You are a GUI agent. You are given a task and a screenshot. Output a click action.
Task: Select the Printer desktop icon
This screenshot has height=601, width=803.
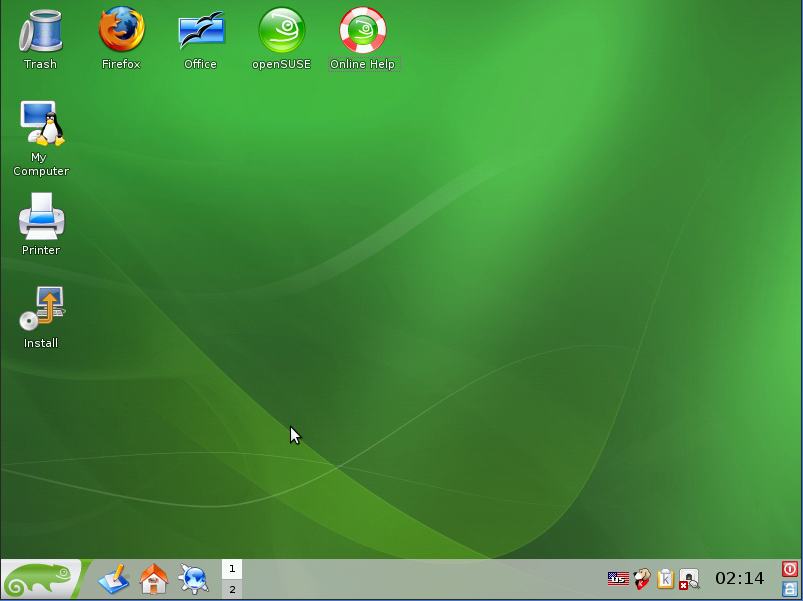coord(41,217)
